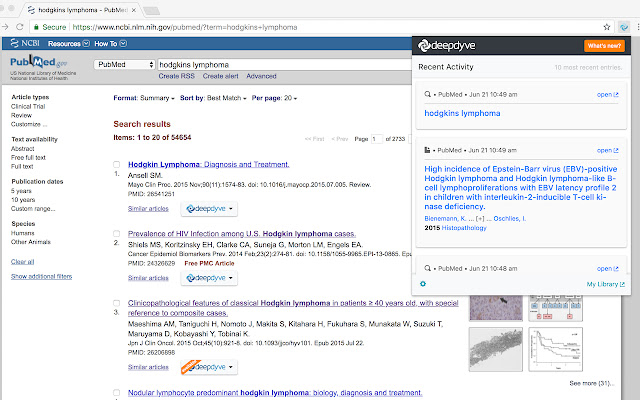
Task: Close the hodgkins lymphoma browser tab
Action: [x=133, y=10]
